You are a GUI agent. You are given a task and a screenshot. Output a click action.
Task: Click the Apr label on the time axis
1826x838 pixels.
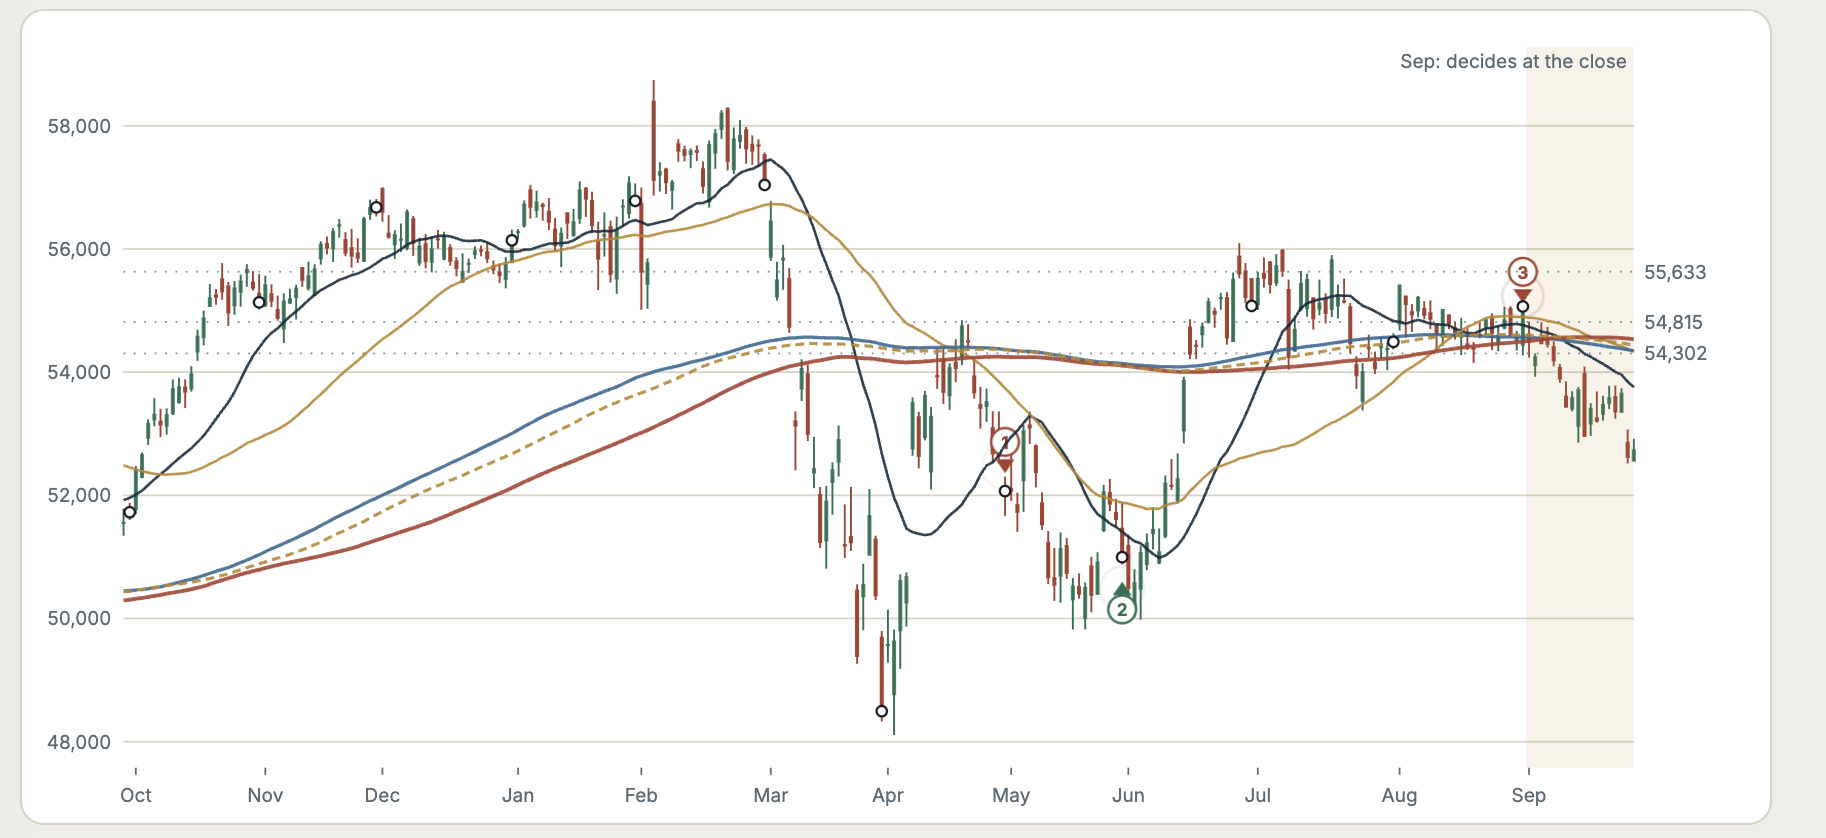(x=888, y=795)
